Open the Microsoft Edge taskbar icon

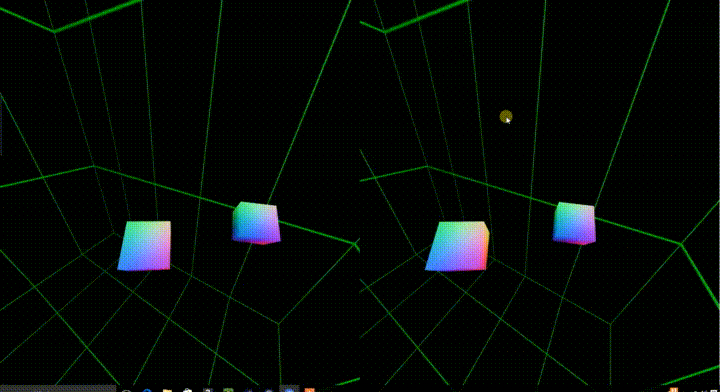(147, 390)
